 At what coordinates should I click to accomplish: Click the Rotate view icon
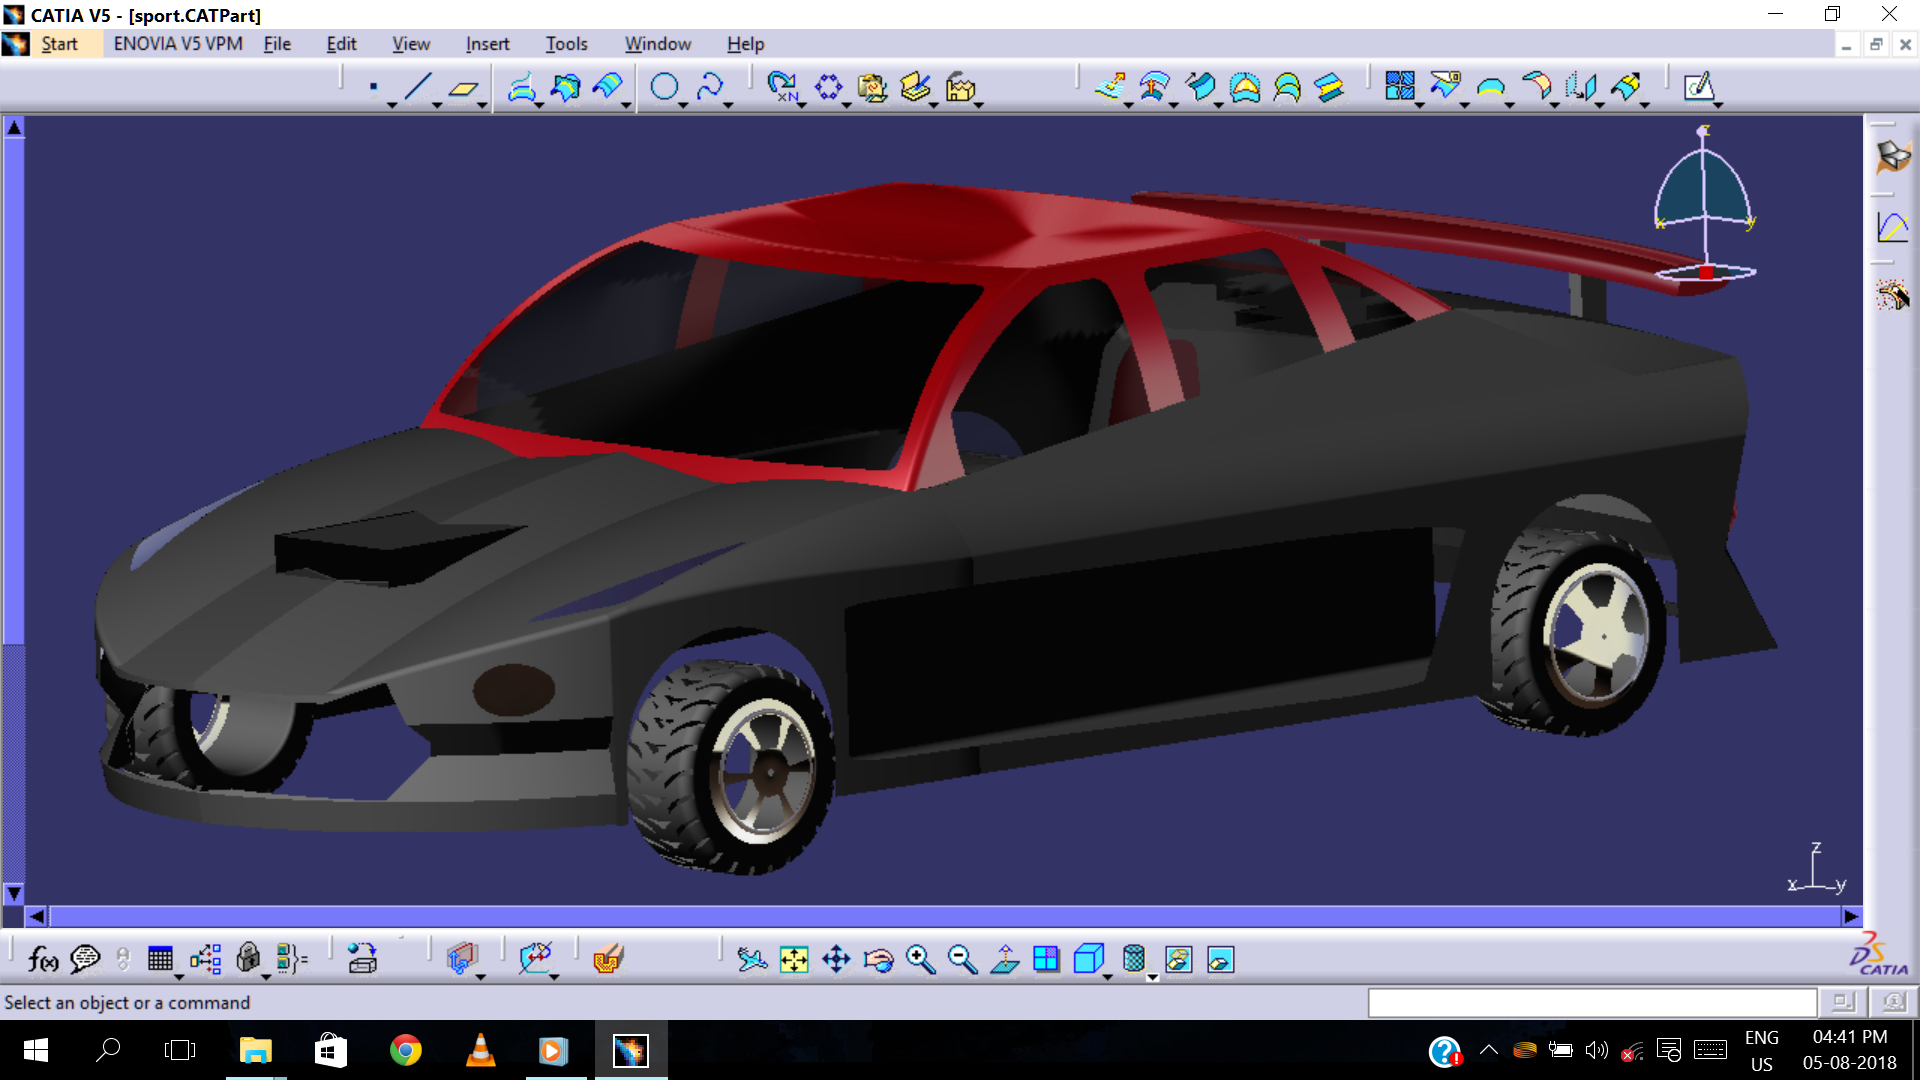pyautogui.click(x=878, y=960)
